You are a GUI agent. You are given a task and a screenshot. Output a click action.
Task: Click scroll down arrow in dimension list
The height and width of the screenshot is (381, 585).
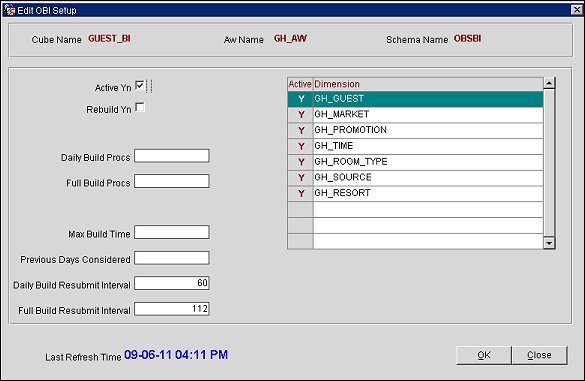pyautogui.click(x=549, y=243)
